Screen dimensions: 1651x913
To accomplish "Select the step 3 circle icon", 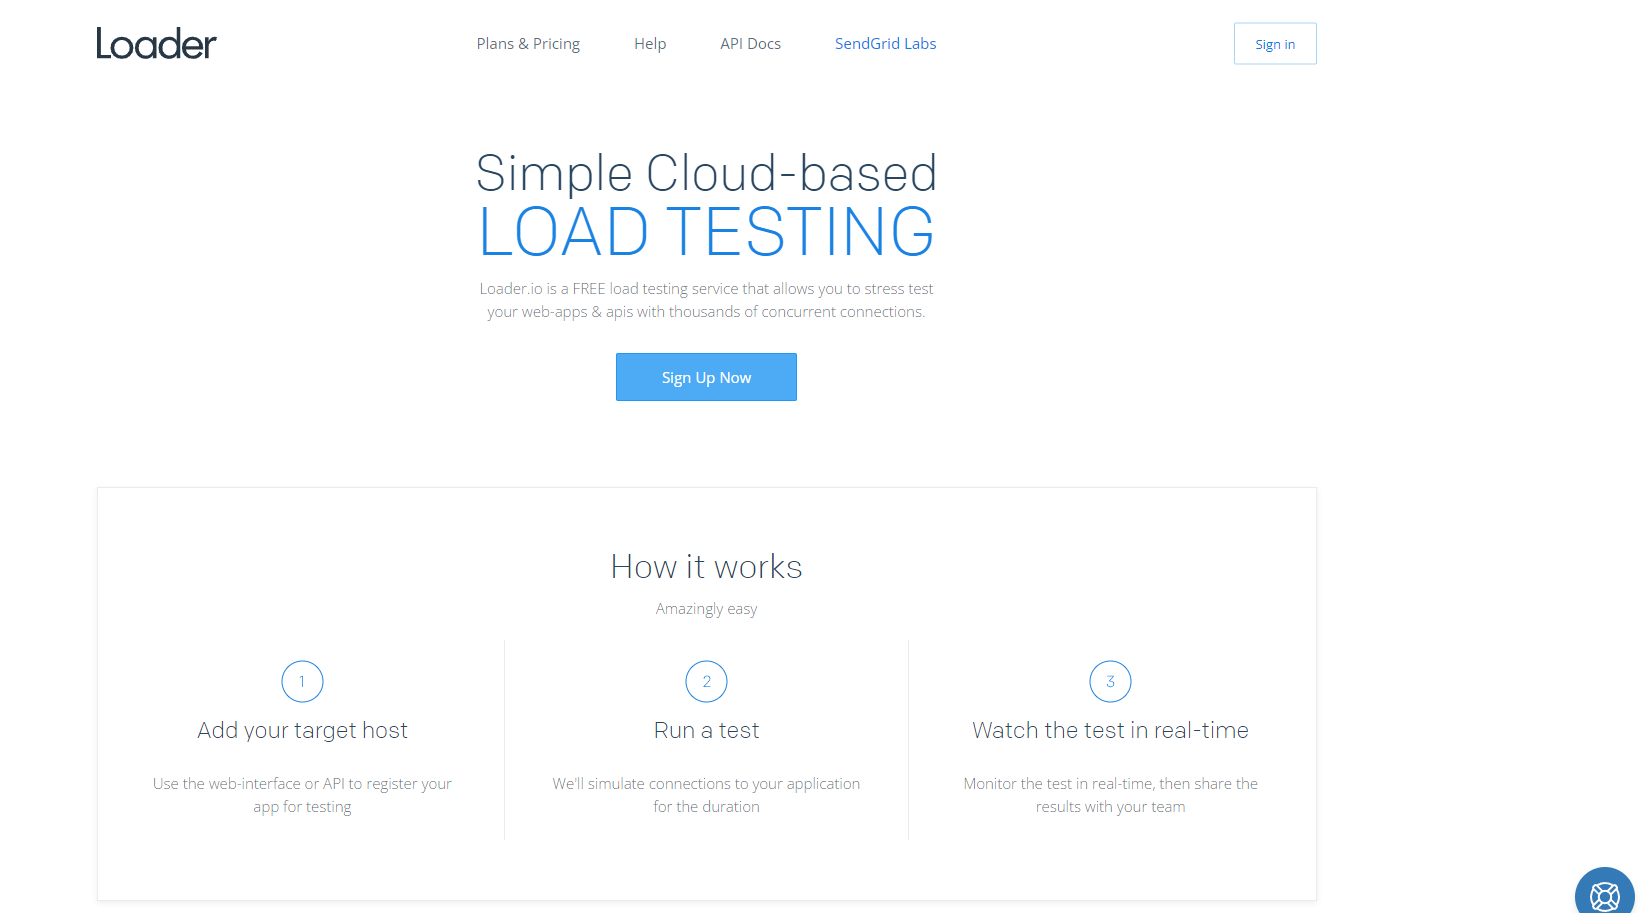I will coord(1110,681).
